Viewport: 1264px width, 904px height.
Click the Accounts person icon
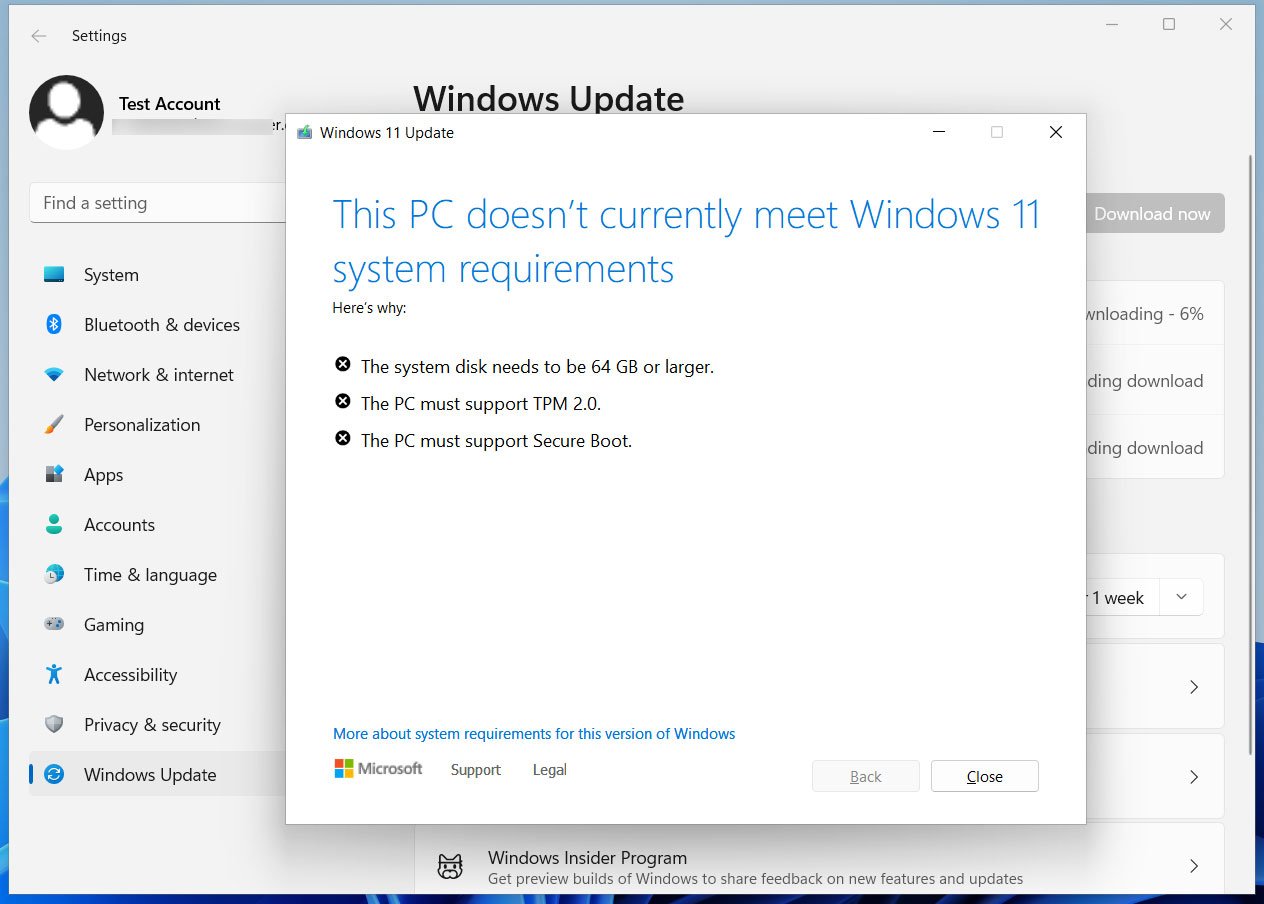[54, 524]
